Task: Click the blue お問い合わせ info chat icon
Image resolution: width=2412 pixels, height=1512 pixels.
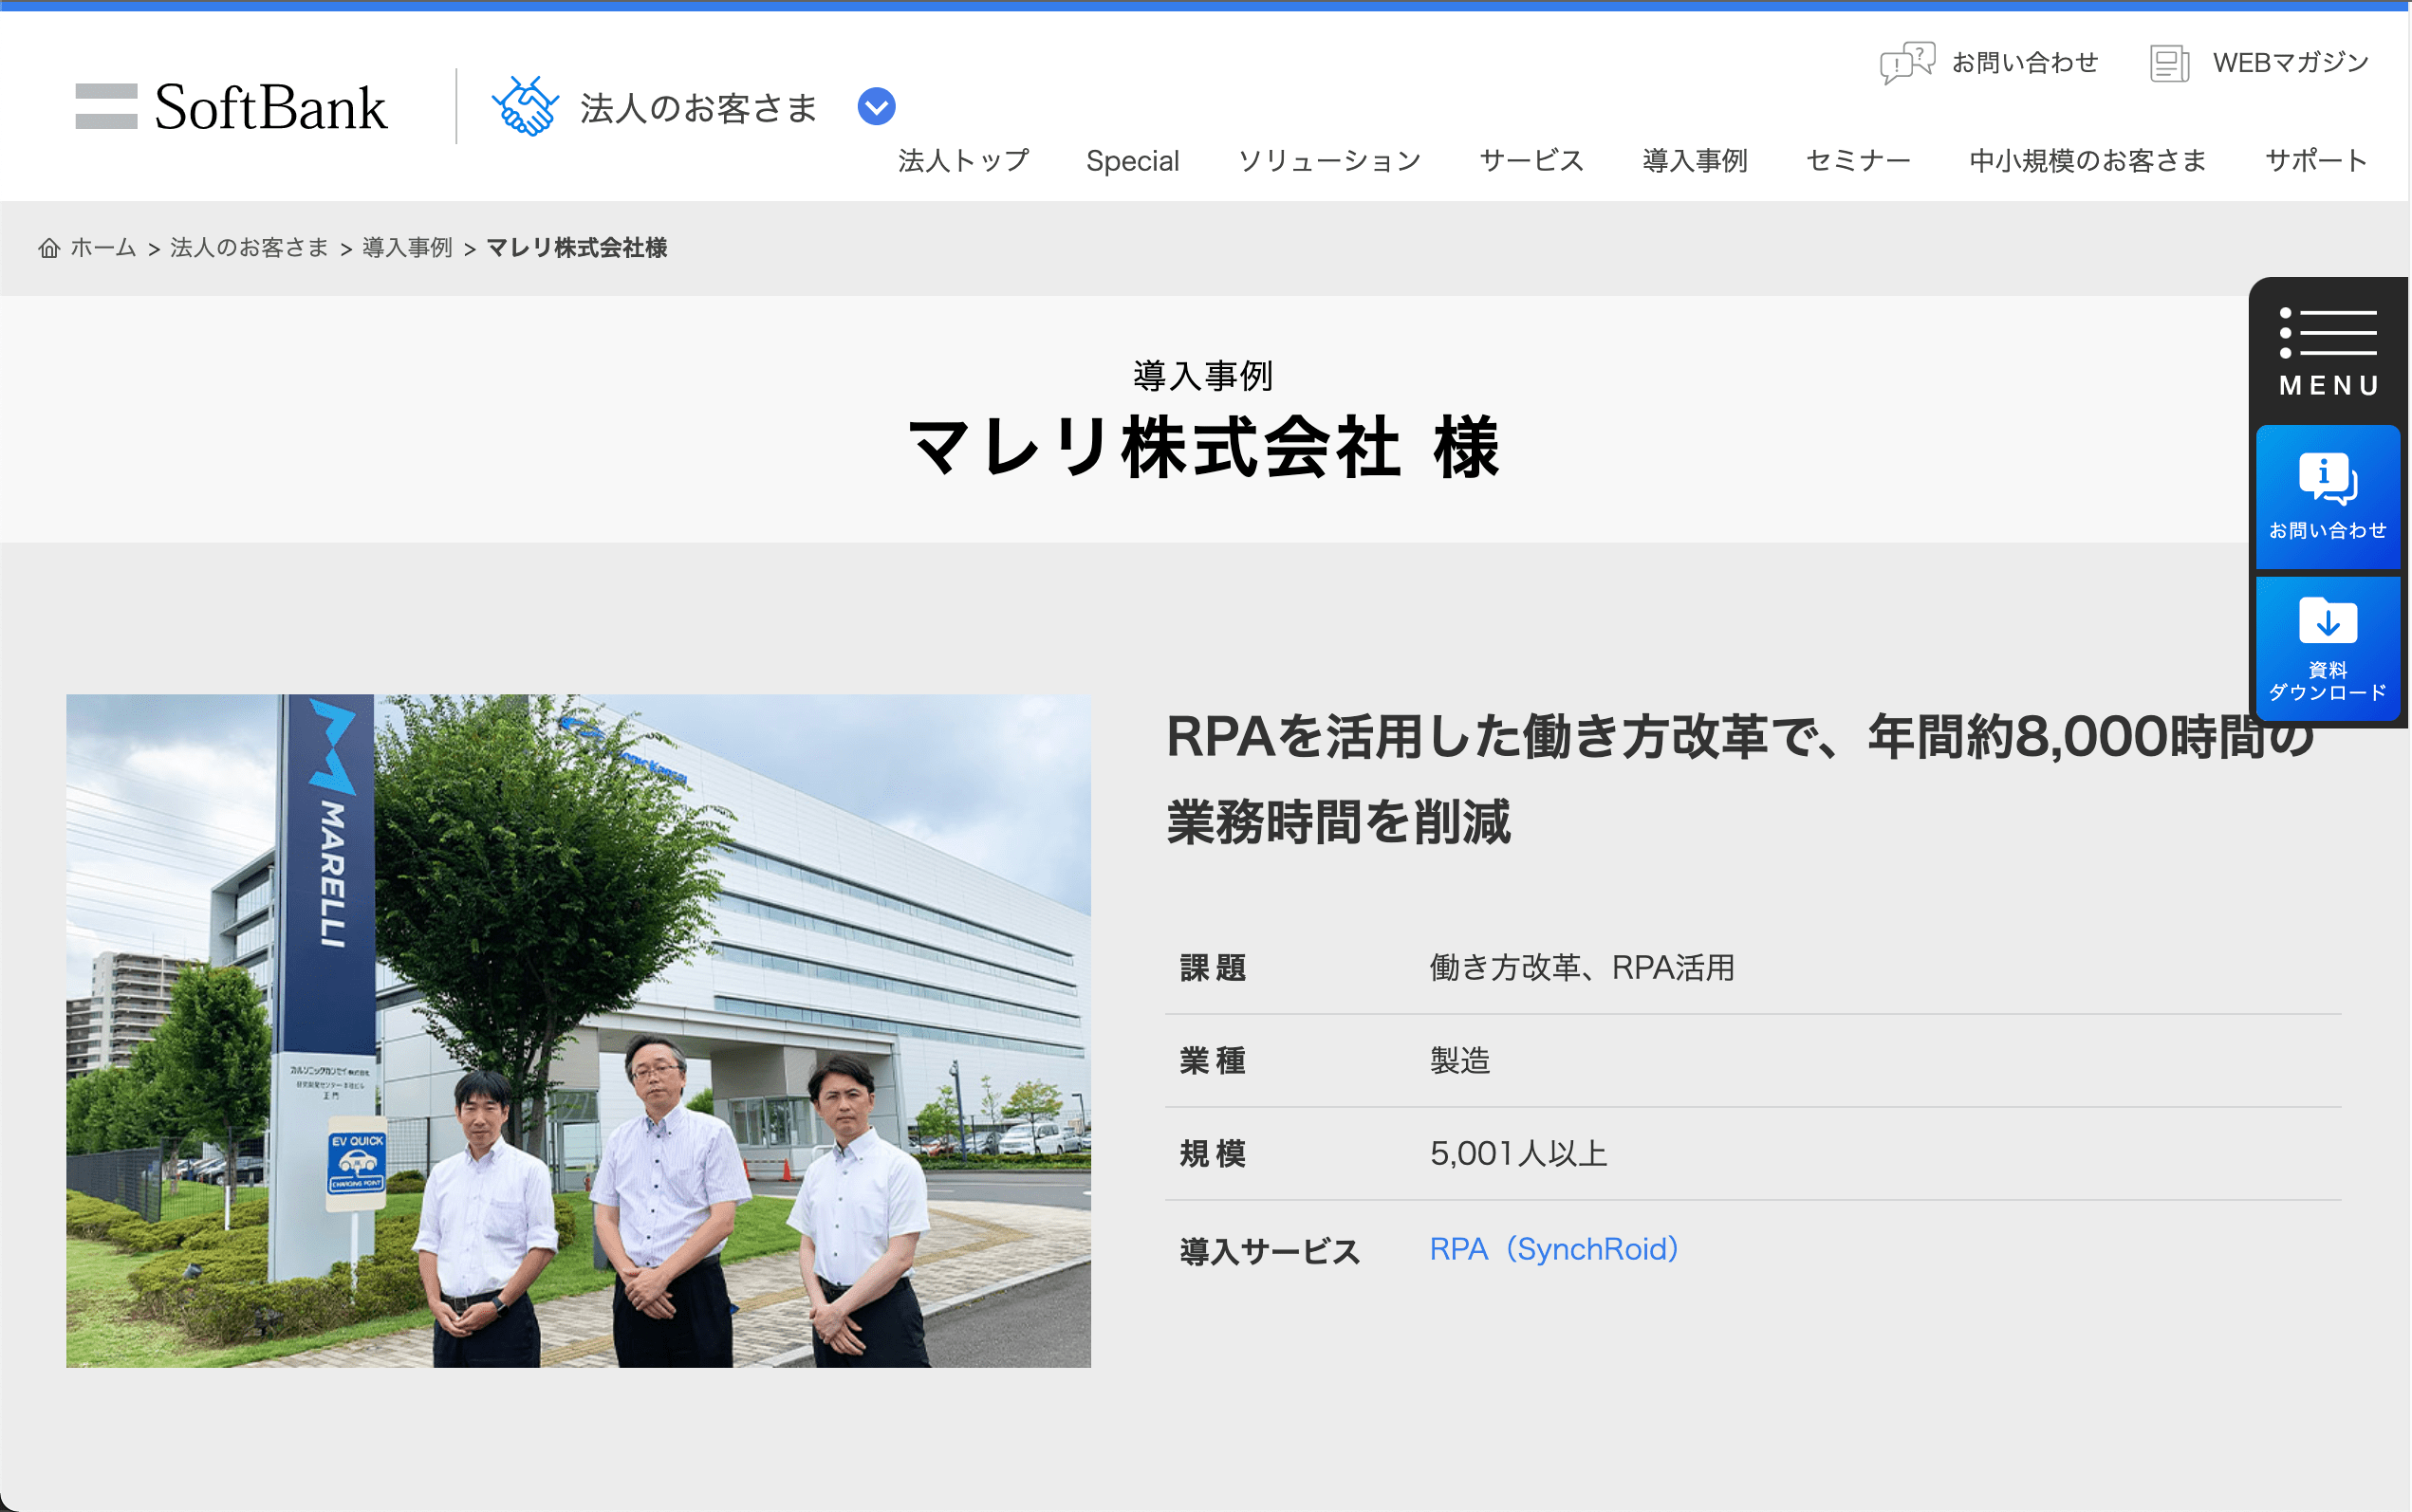Action: pos(2328,479)
